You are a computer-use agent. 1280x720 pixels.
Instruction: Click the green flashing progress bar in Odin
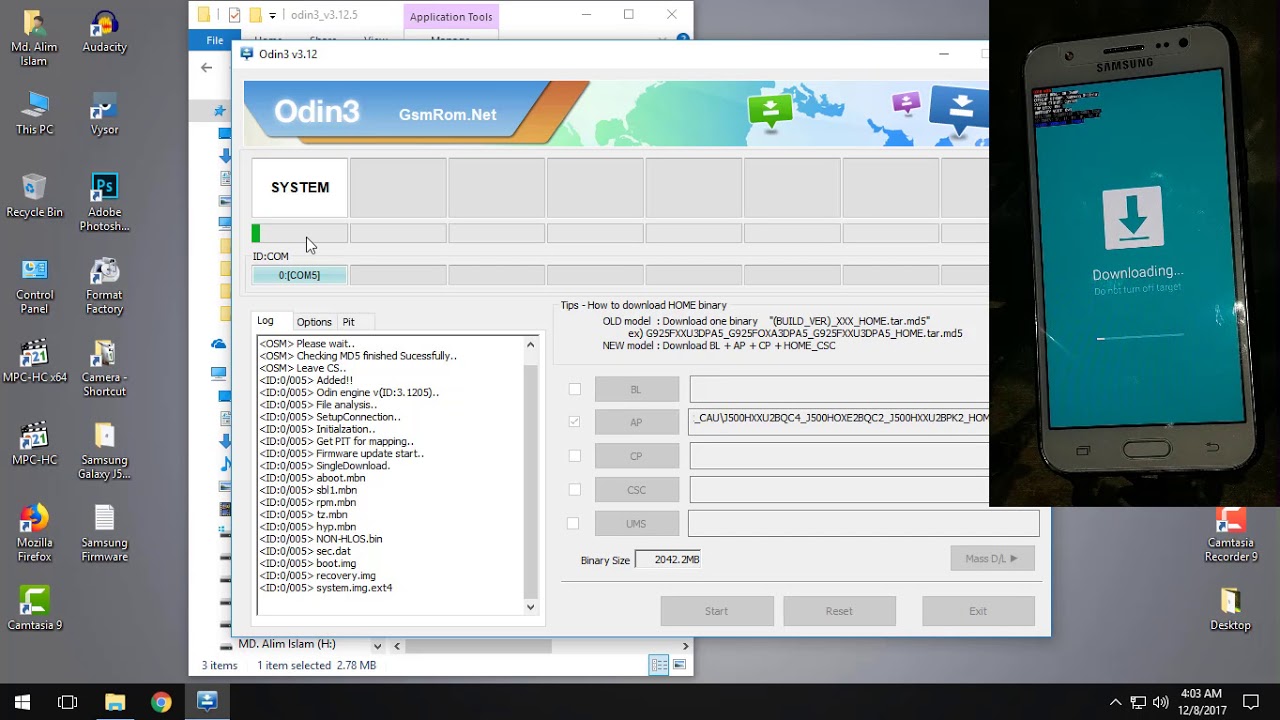pyautogui.click(x=256, y=233)
